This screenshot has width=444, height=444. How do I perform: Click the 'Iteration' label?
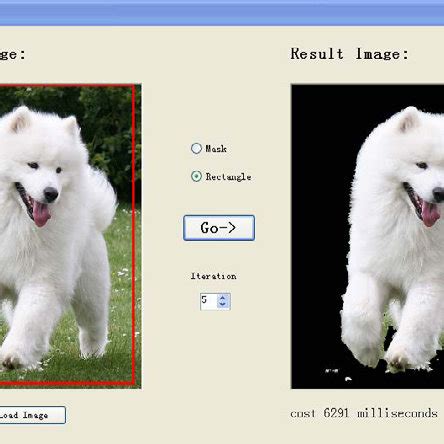pos(214,276)
